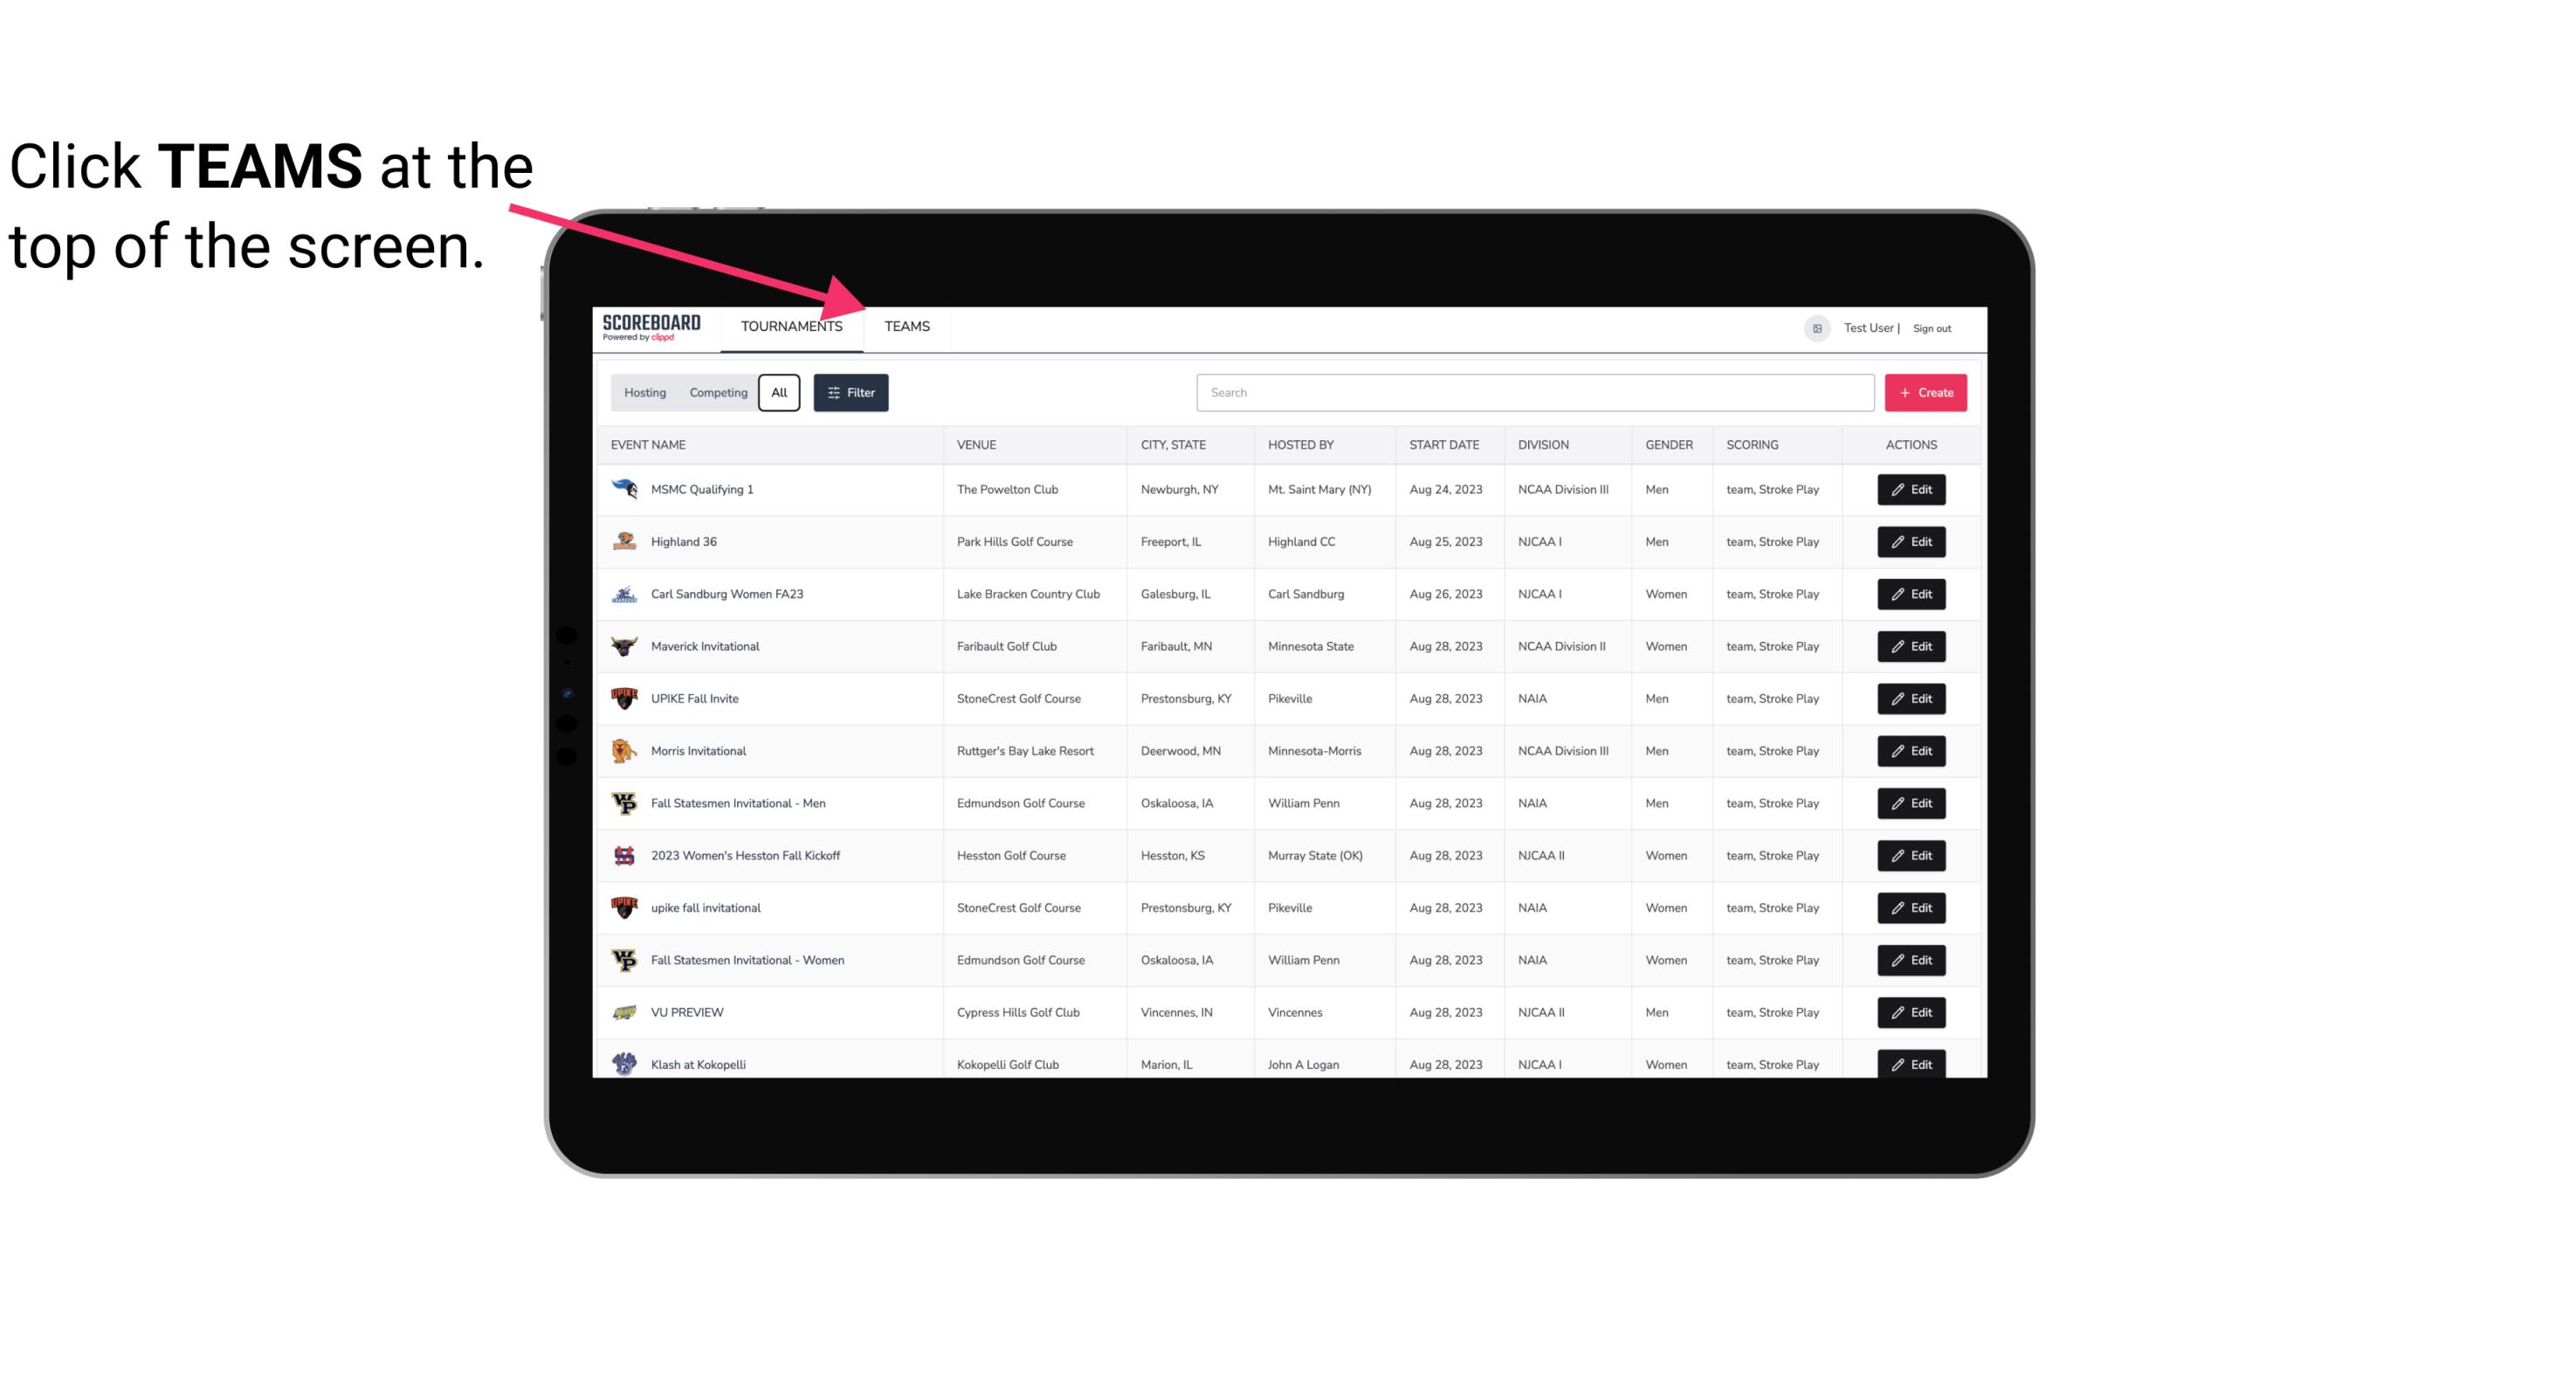Click the START DATE column header

click(1445, 445)
